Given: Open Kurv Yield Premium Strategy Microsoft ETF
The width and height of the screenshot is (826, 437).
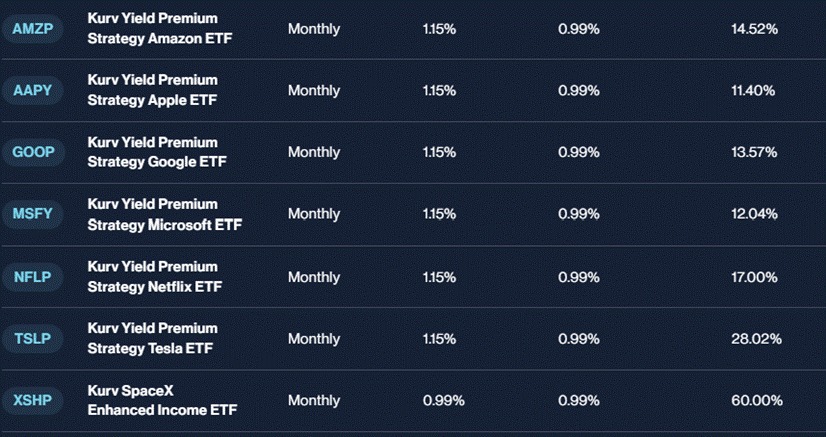Looking at the screenshot, I should [x=164, y=214].
